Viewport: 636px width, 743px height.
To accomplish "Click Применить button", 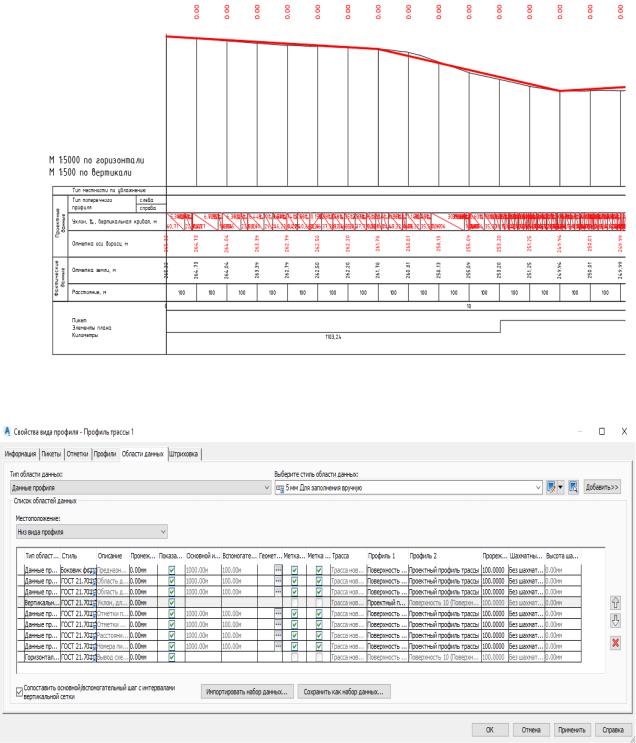I will pyautogui.click(x=572, y=730).
